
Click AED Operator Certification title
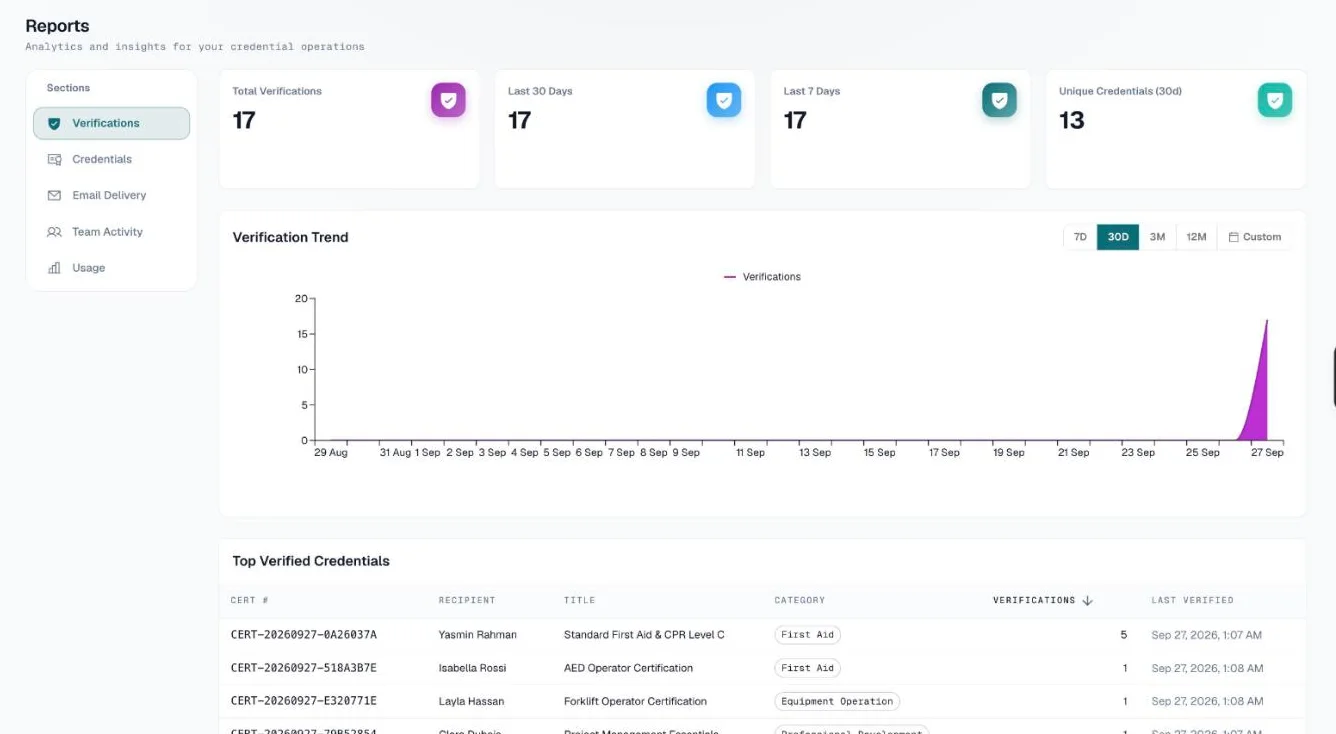coord(628,668)
